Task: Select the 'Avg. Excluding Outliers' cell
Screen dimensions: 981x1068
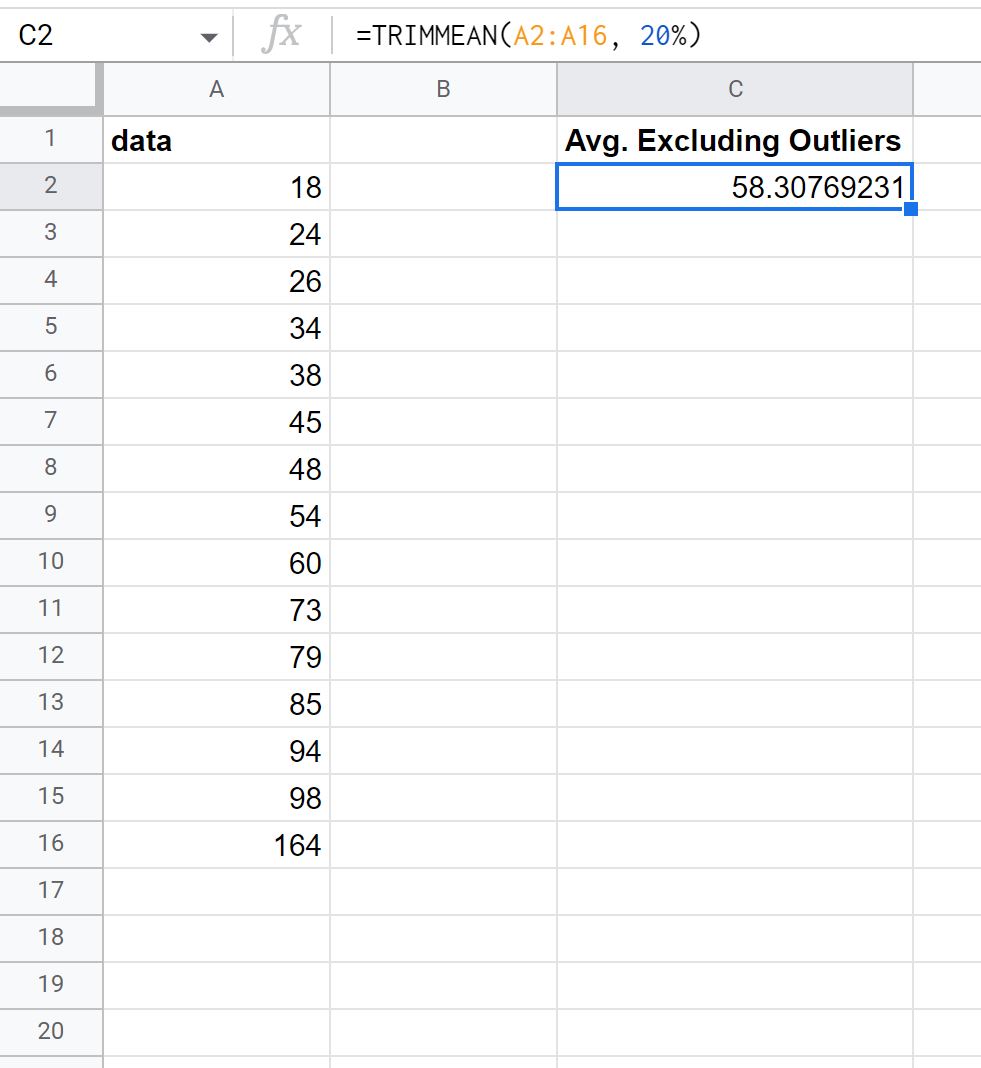Action: tap(735, 140)
